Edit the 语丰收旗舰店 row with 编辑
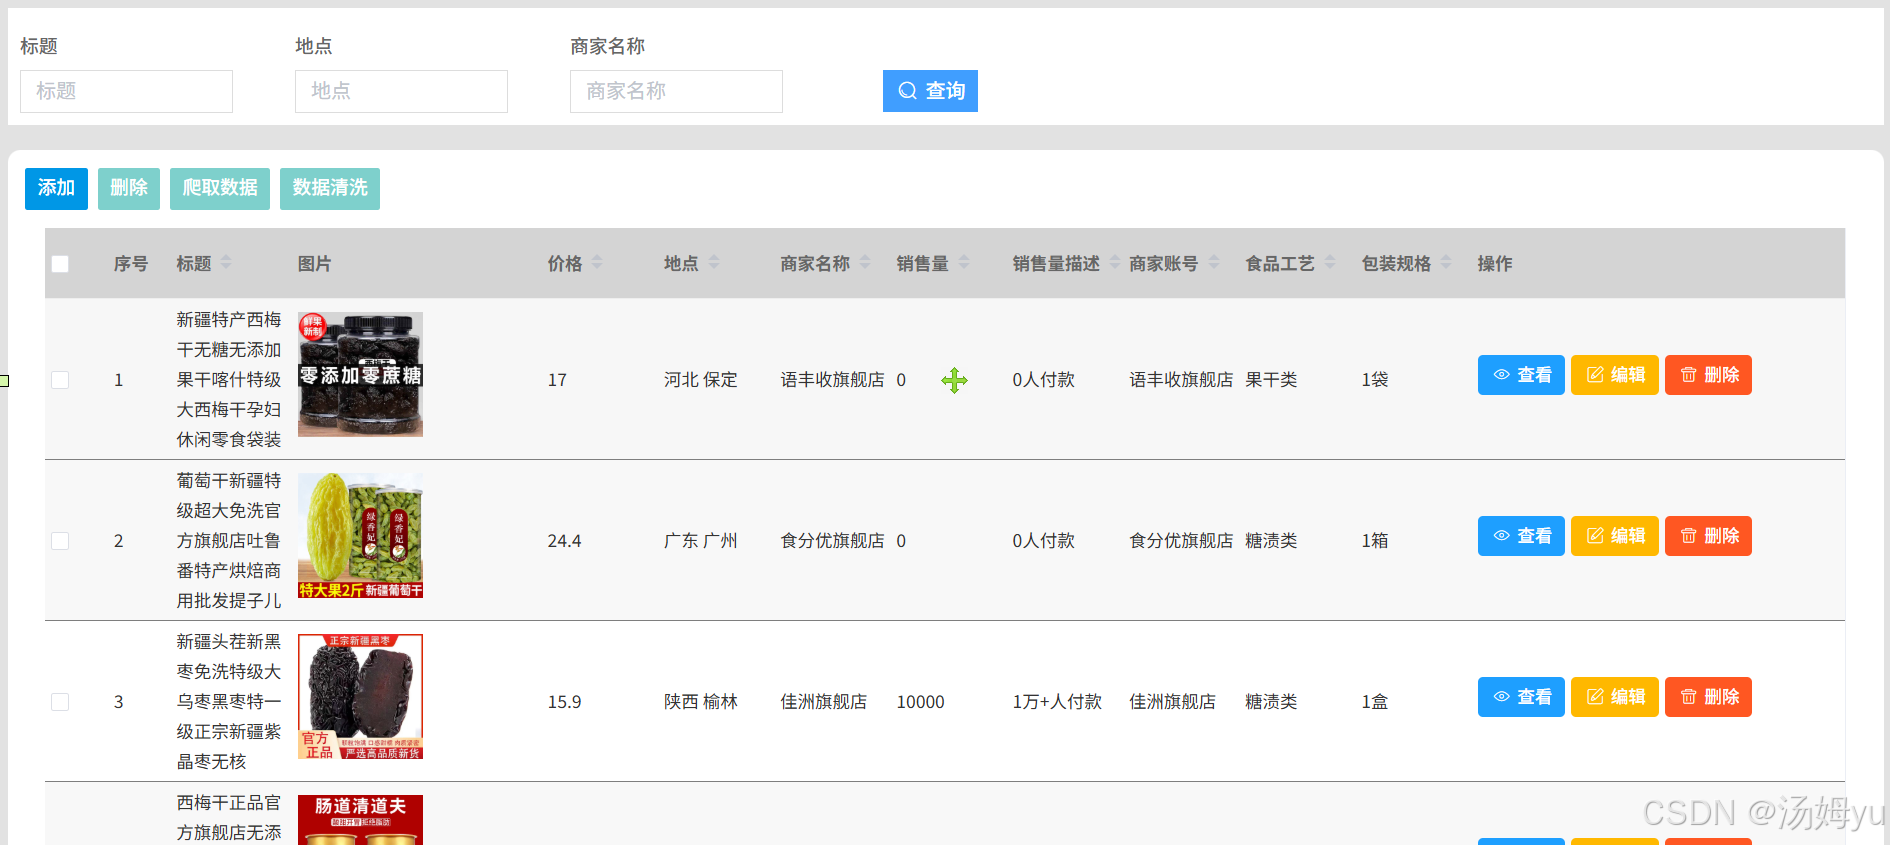 pos(1615,375)
